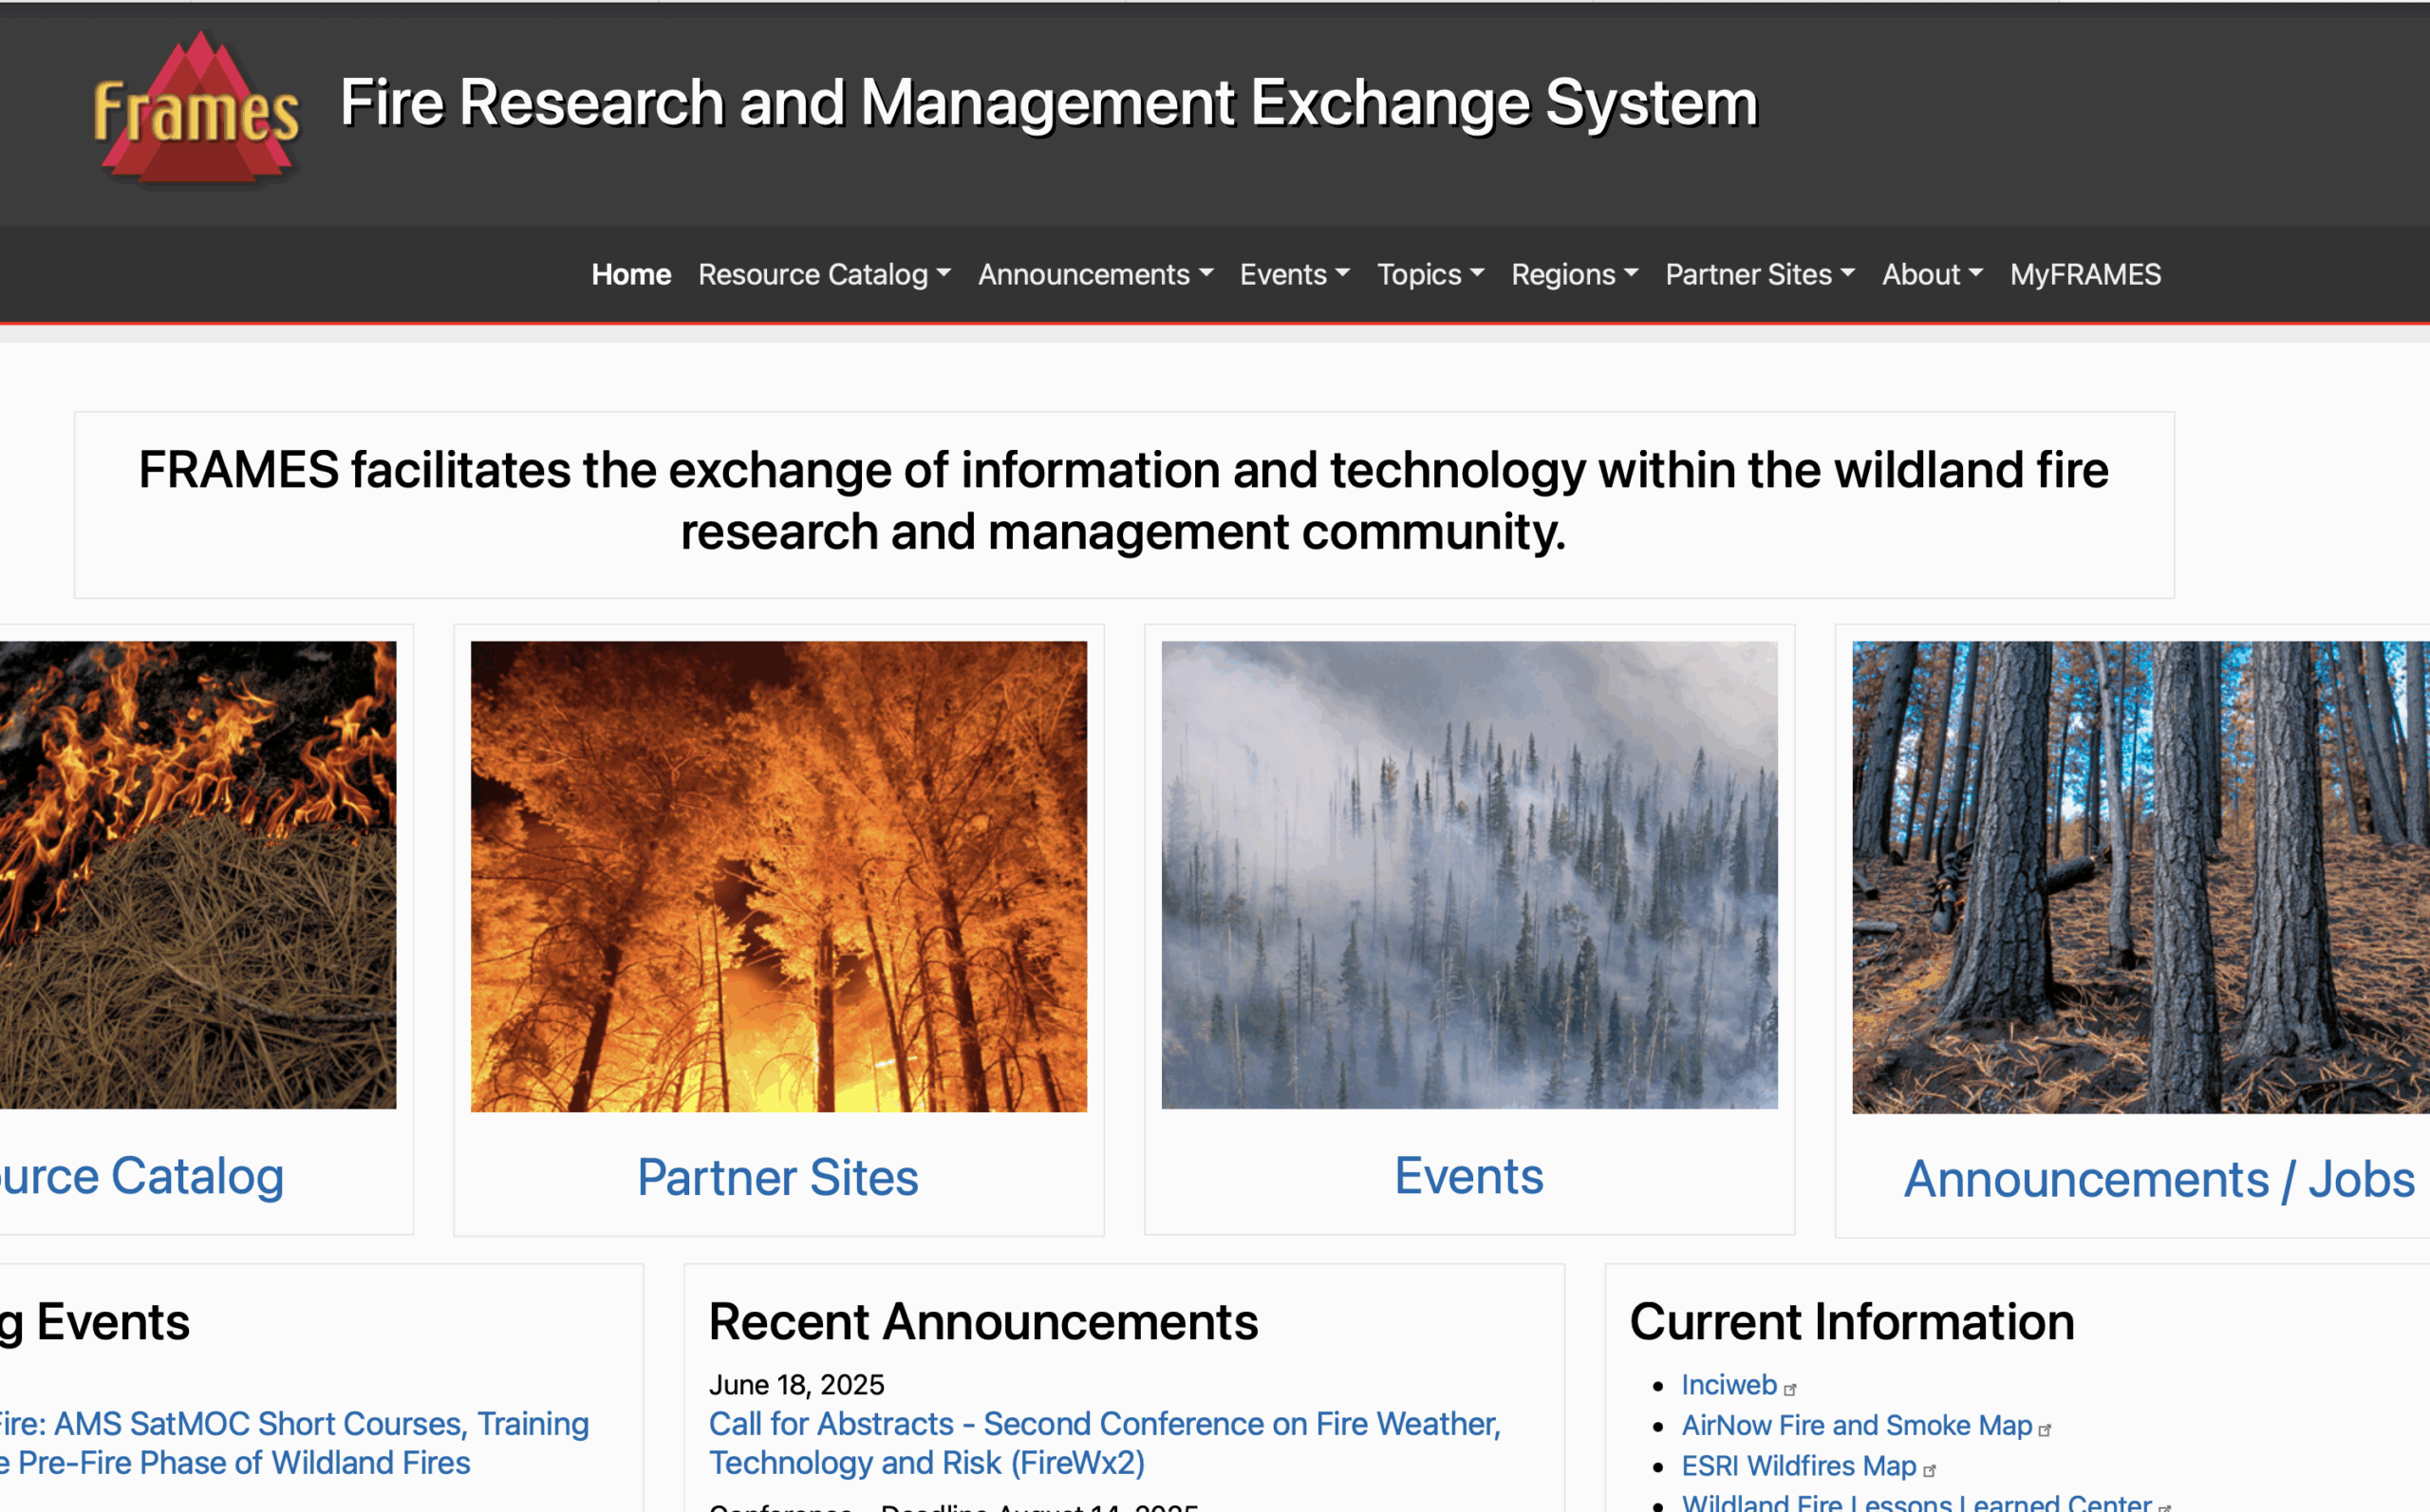
Task: Click the Frames triangle logo
Action: (196, 110)
